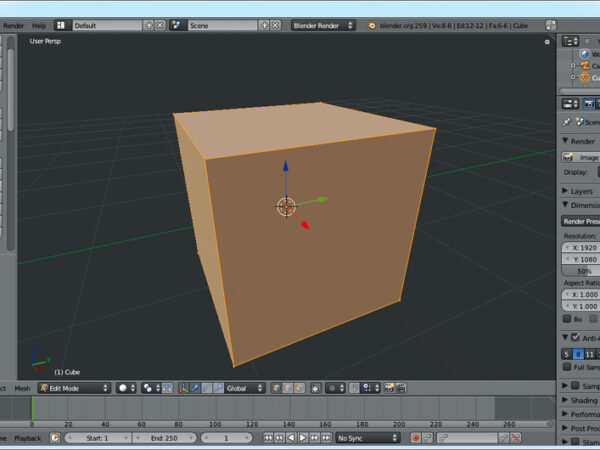Open the Help menu
Viewport: 600px width, 450px height.
pos(39,25)
